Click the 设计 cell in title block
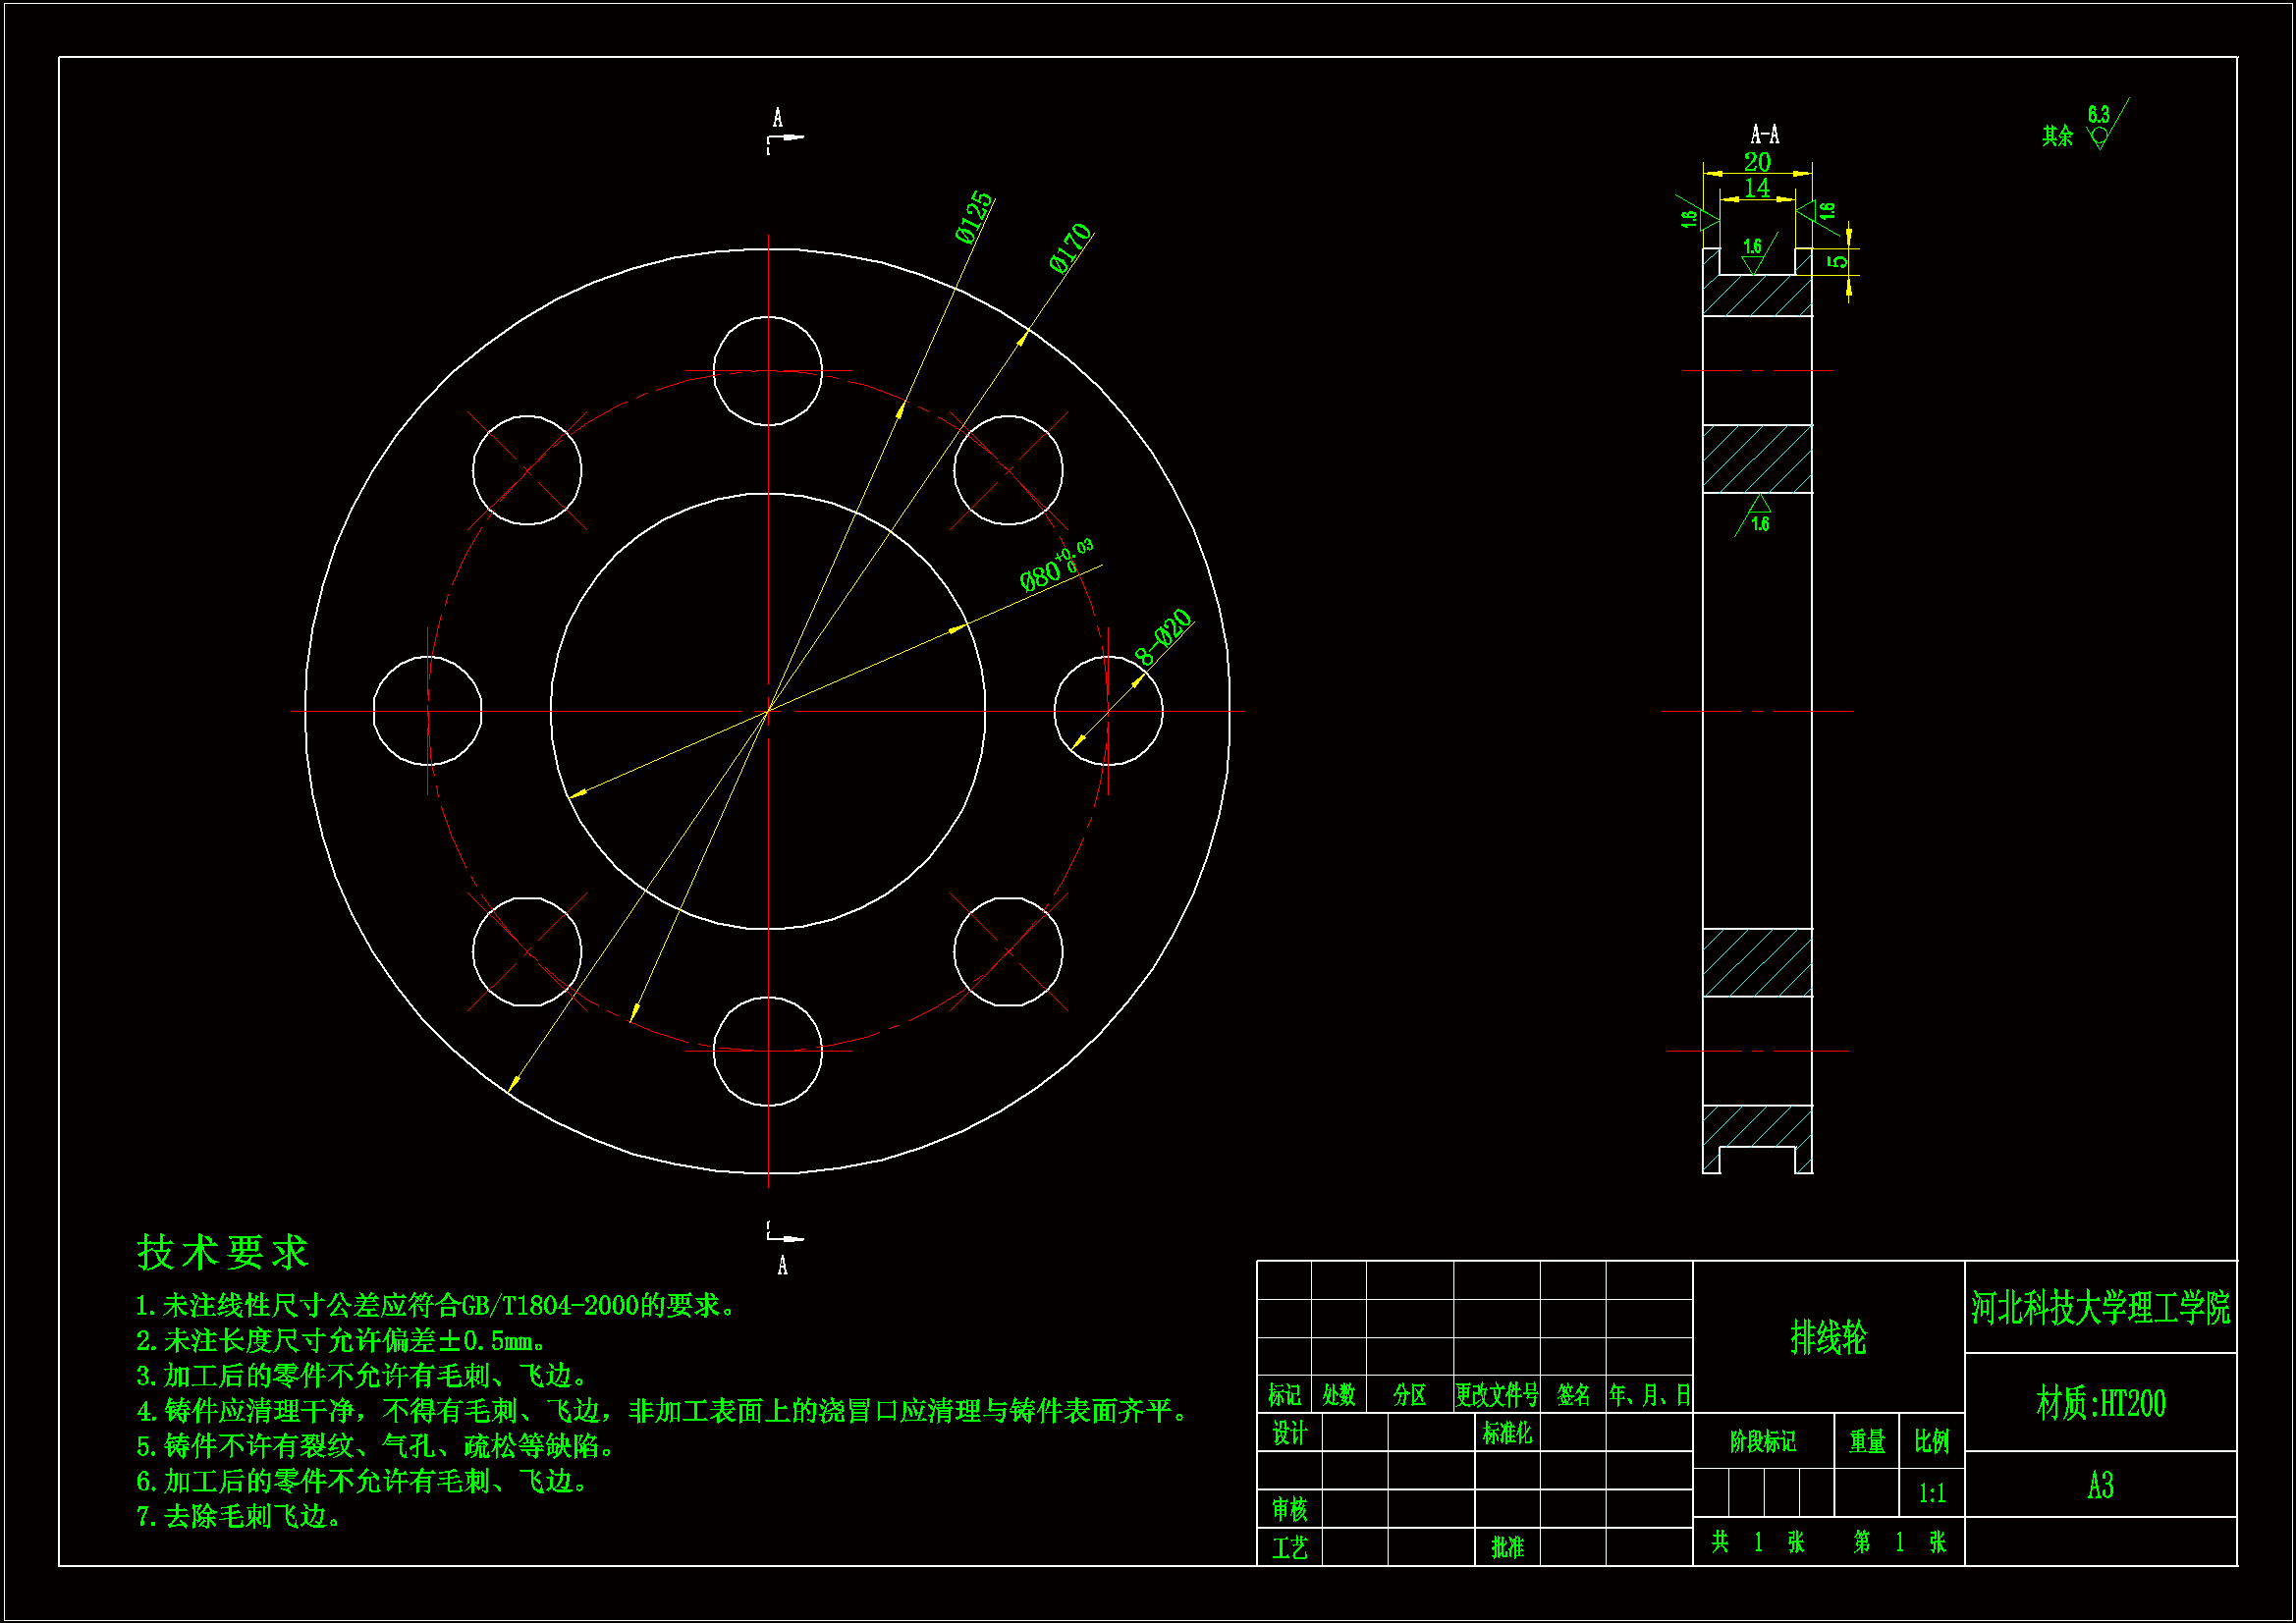2296x1623 pixels. coord(1289,1434)
